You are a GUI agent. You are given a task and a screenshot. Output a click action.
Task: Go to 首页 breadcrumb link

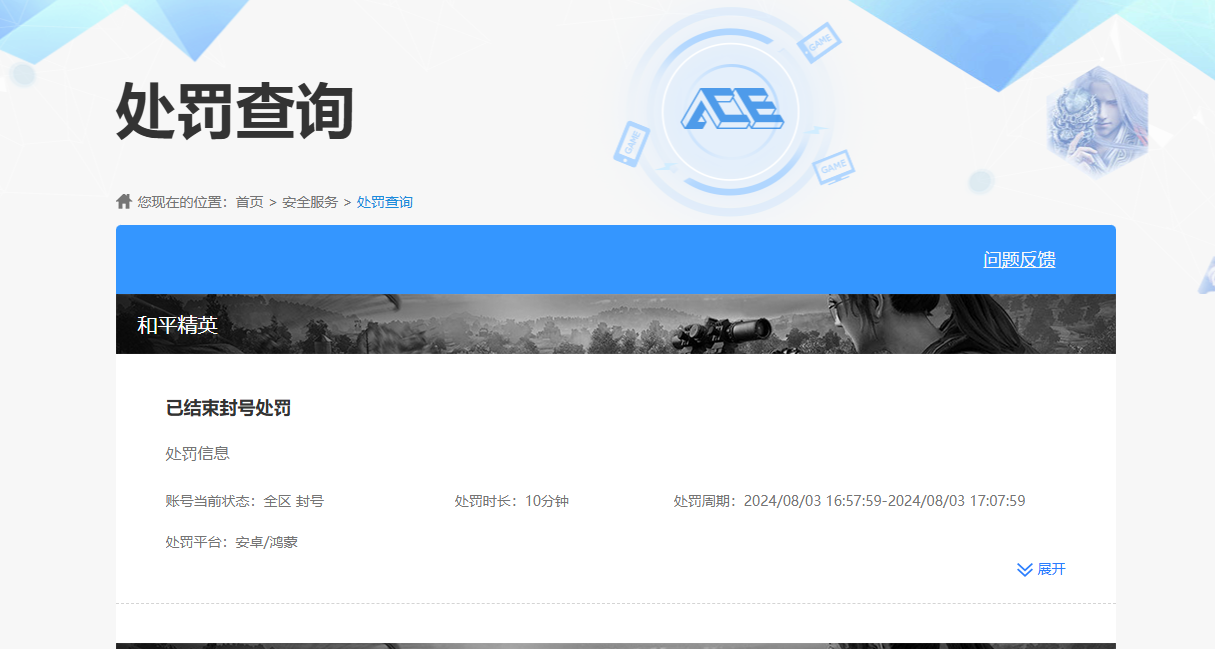tap(249, 202)
